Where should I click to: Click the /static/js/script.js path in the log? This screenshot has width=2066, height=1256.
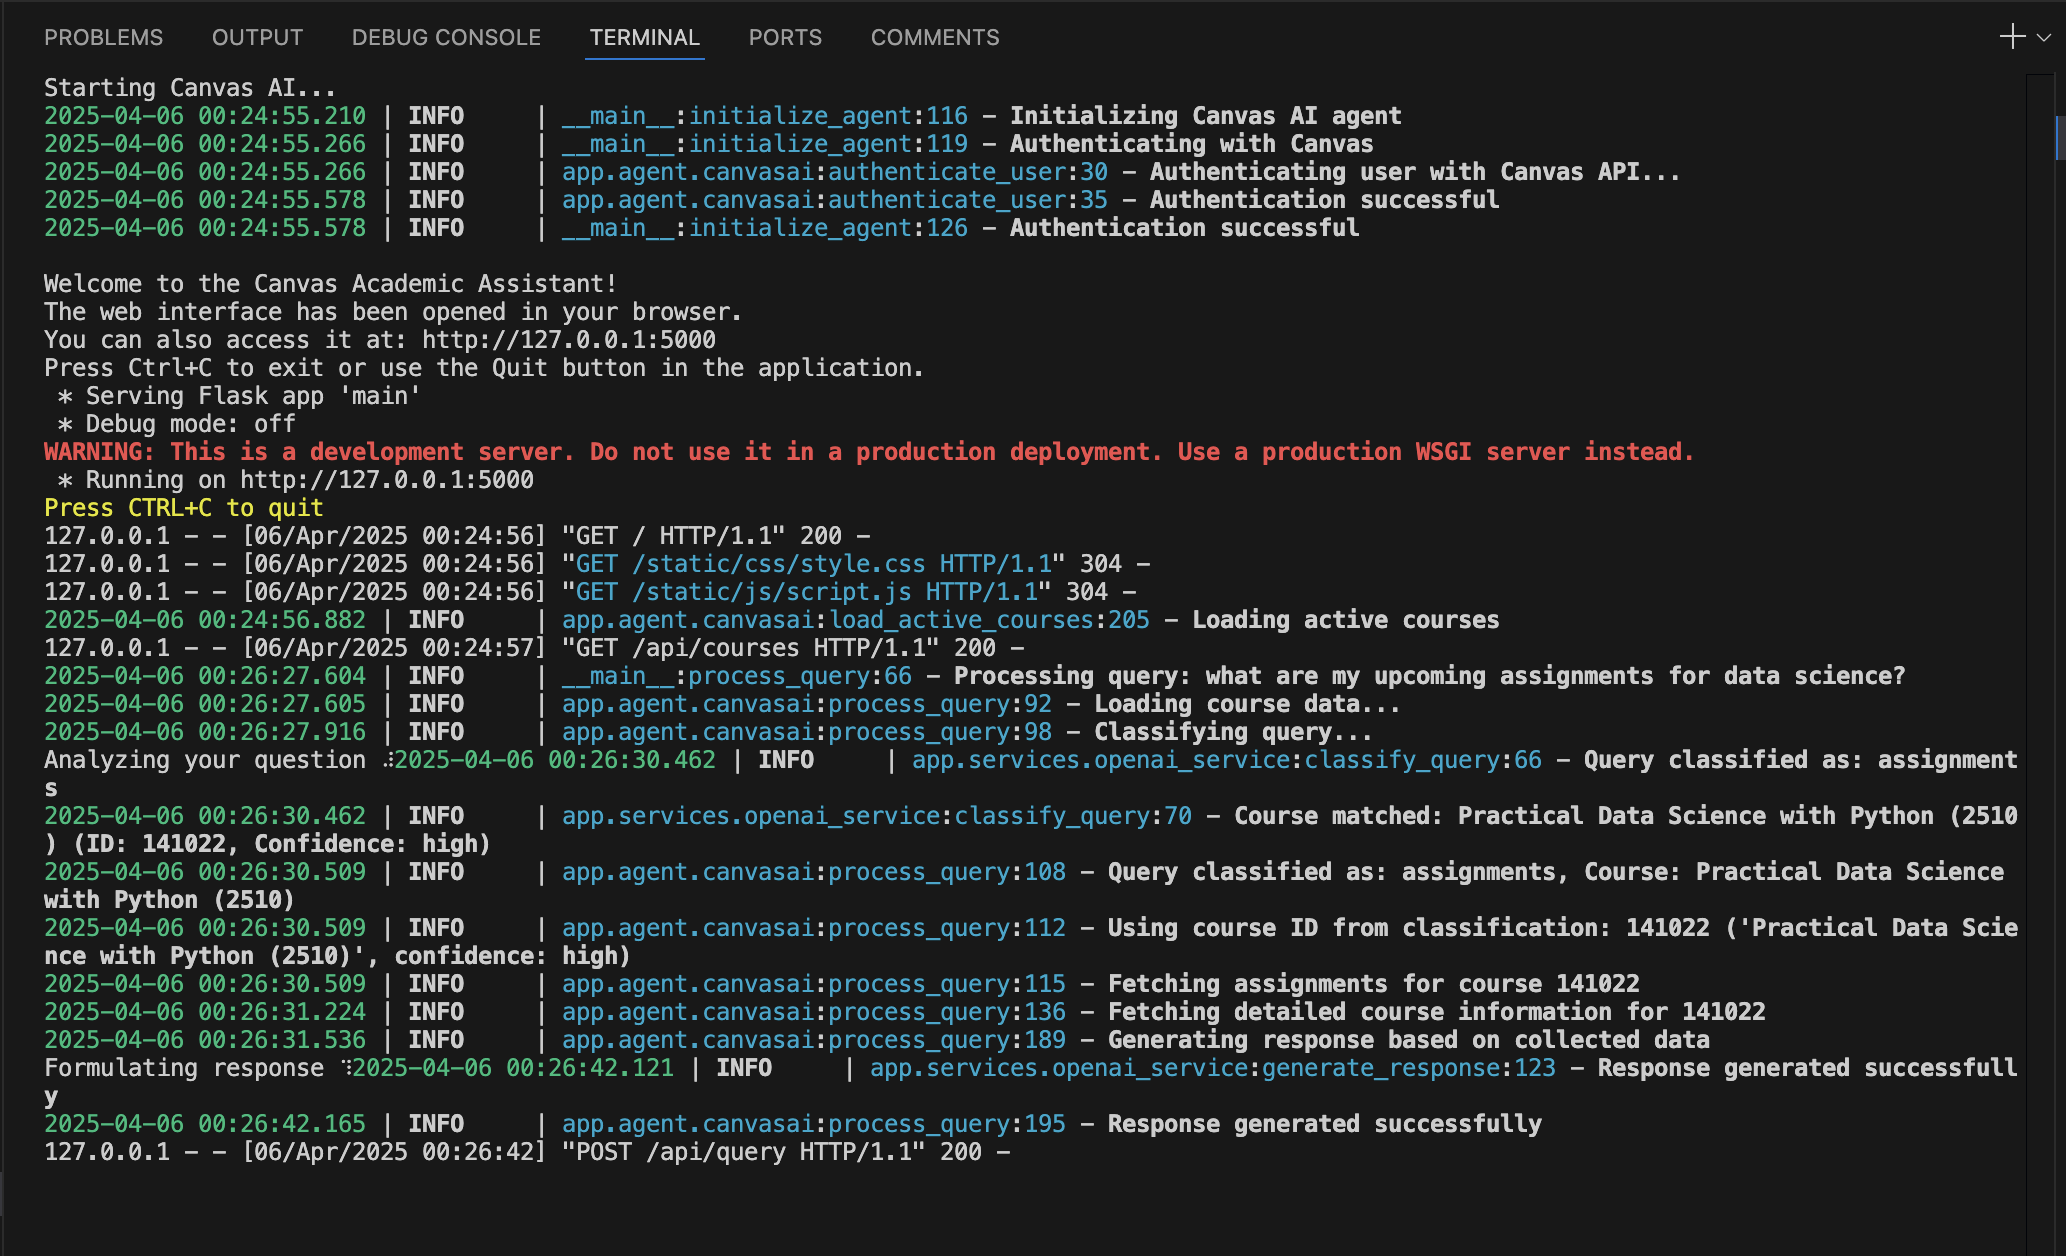[771, 592]
